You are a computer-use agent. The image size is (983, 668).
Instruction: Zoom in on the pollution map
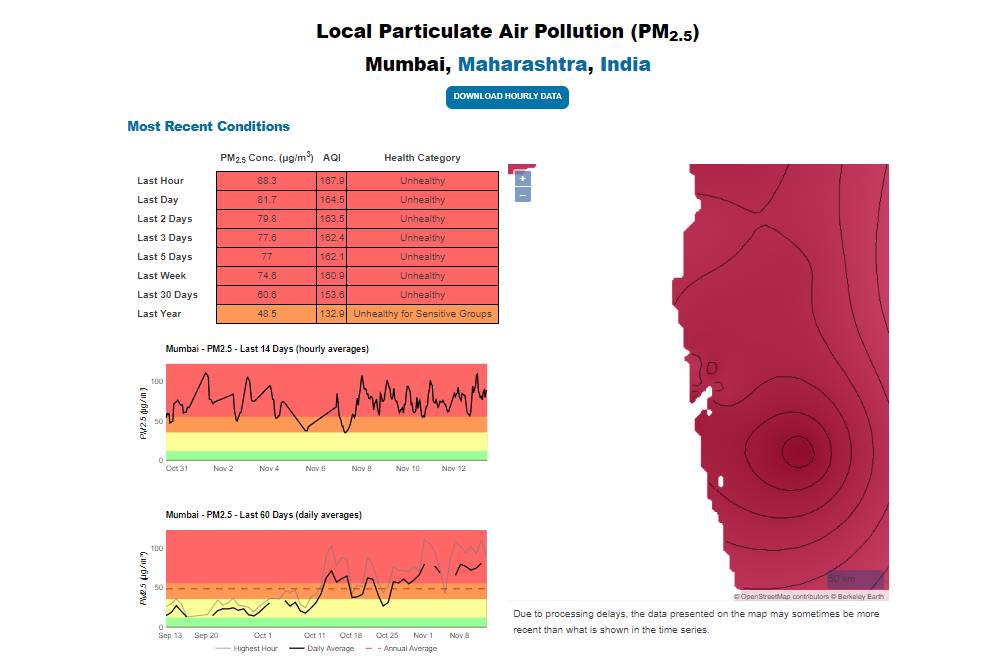click(x=522, y=178)
